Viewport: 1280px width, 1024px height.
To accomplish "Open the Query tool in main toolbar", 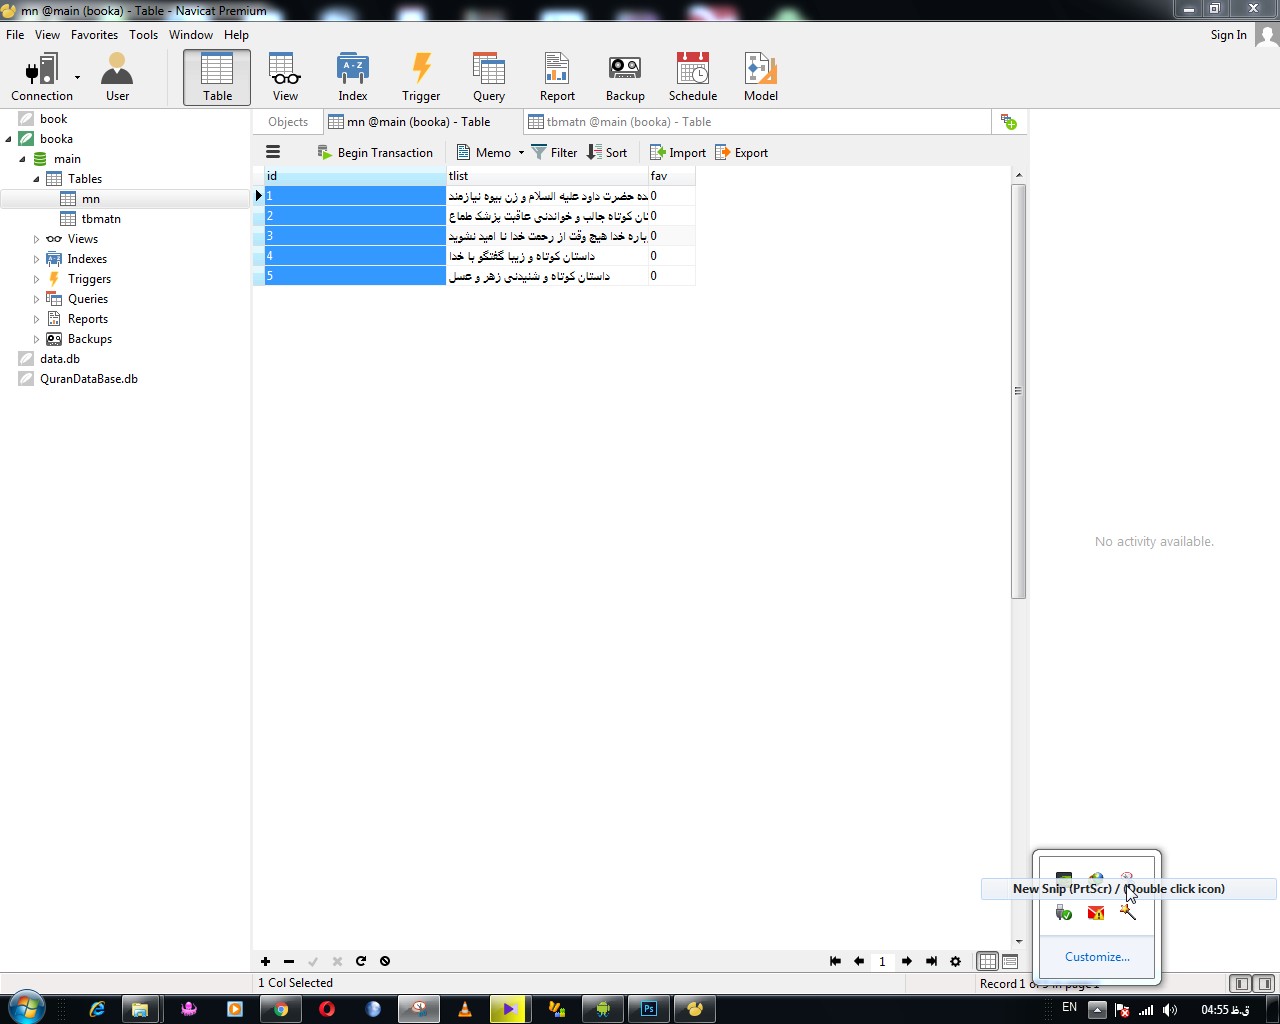I will [x=488, y=78].
